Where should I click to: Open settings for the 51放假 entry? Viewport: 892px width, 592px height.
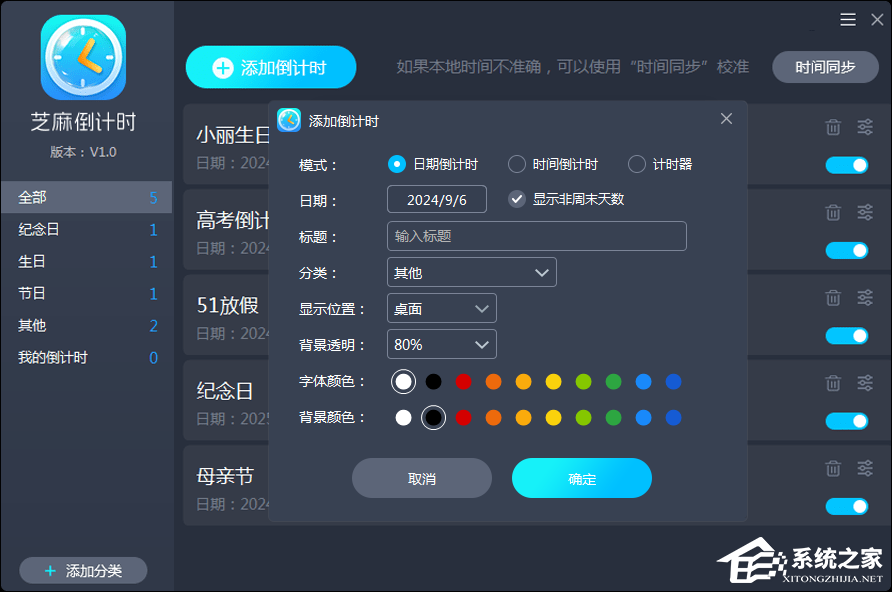click(x=864, y=297)
